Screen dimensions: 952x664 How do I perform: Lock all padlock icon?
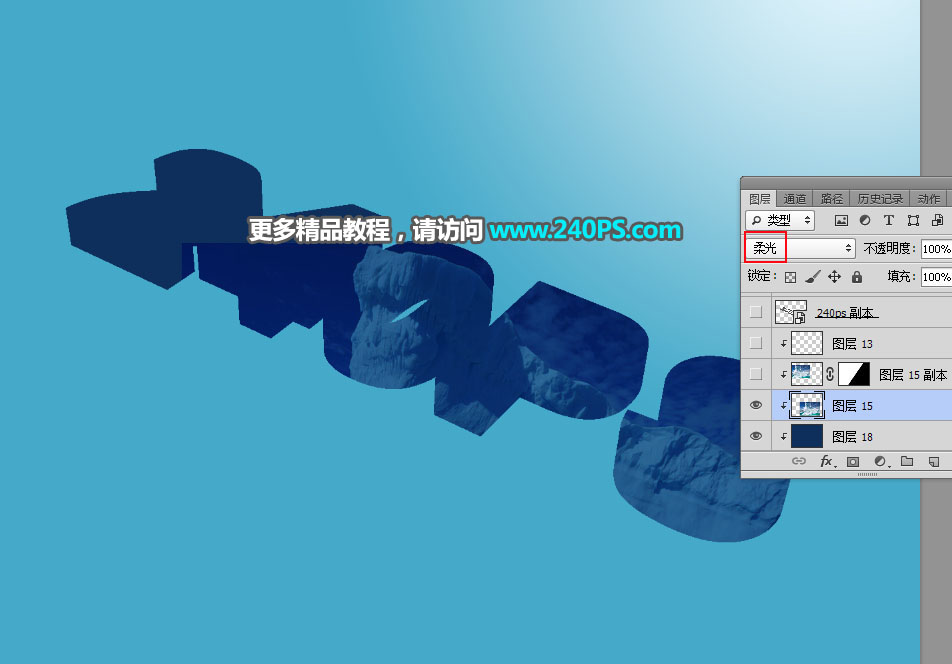pyautogui.click(x=857, y=277)
